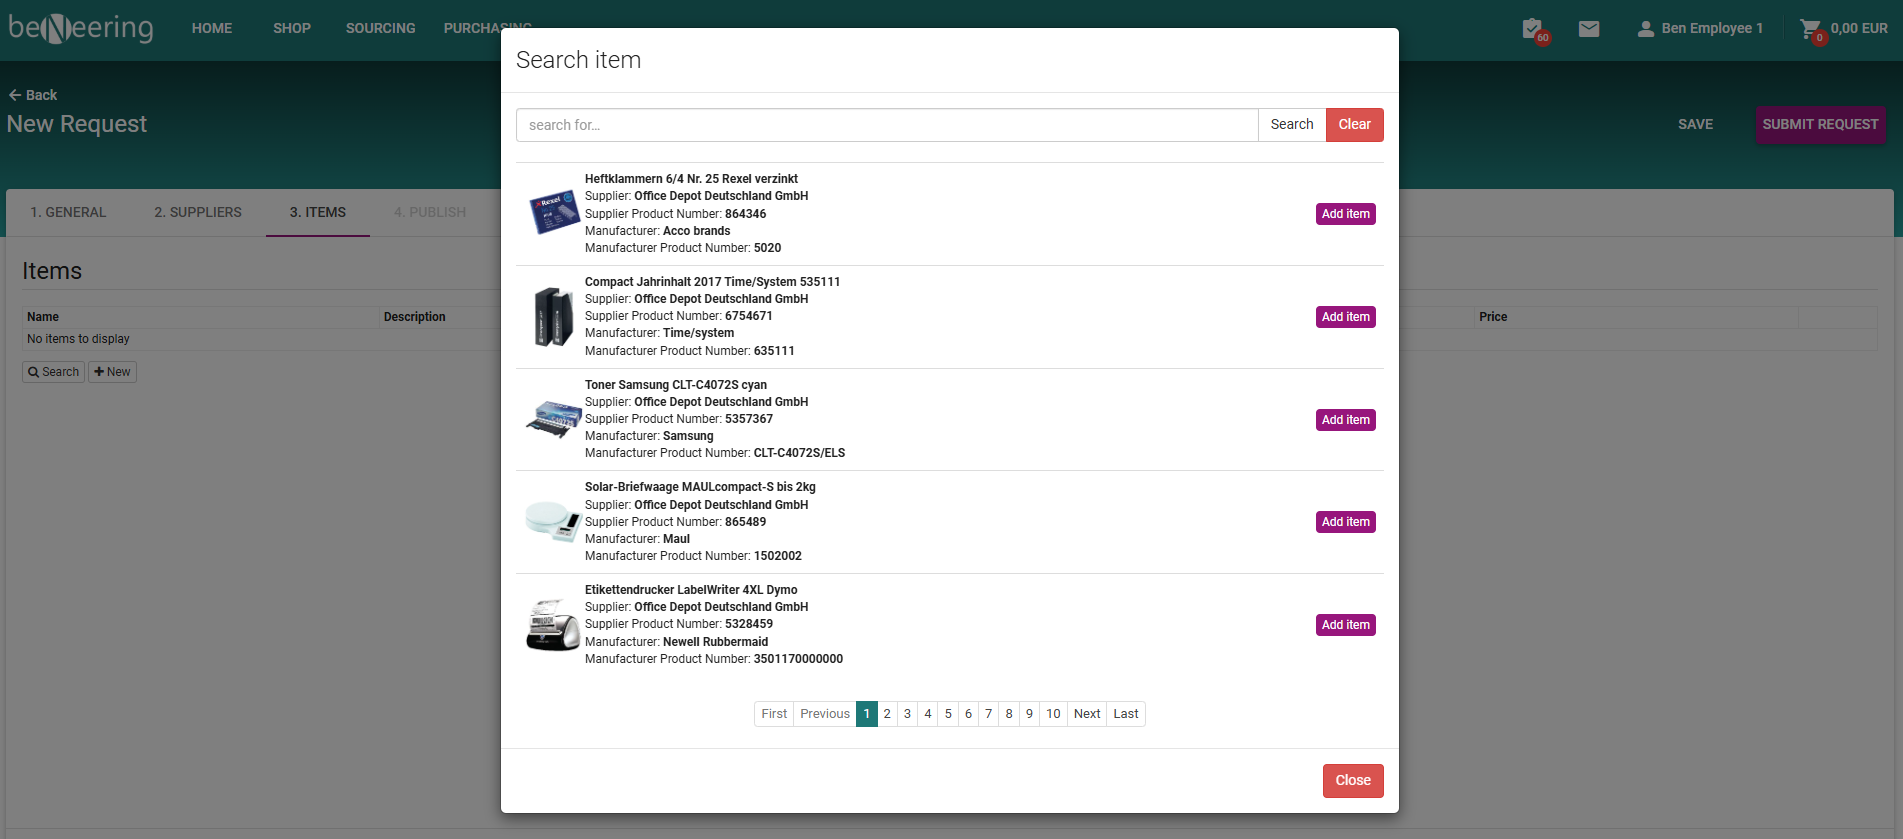Click the Dymo LabelWriter product image
Viewport: 1903px width, 839px height.
tap(553, 625)
